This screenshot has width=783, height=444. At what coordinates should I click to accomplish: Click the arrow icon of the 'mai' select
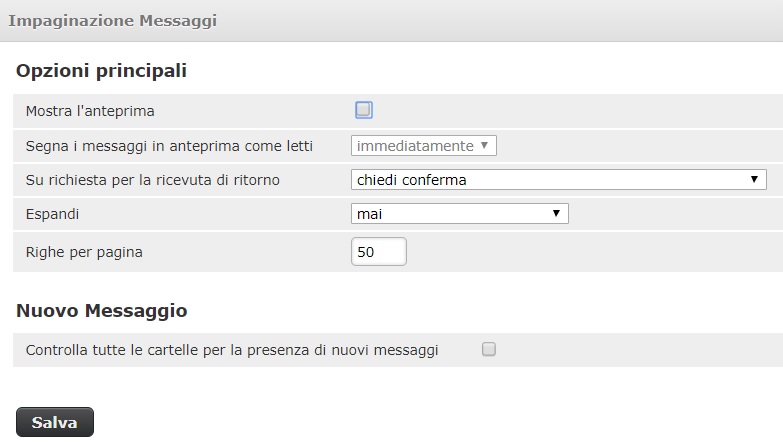[x=556, y=213]
